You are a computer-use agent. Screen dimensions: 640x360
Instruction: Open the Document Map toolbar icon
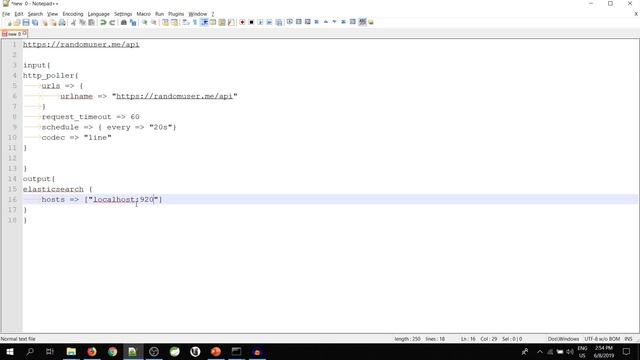(x=222, y=22)
